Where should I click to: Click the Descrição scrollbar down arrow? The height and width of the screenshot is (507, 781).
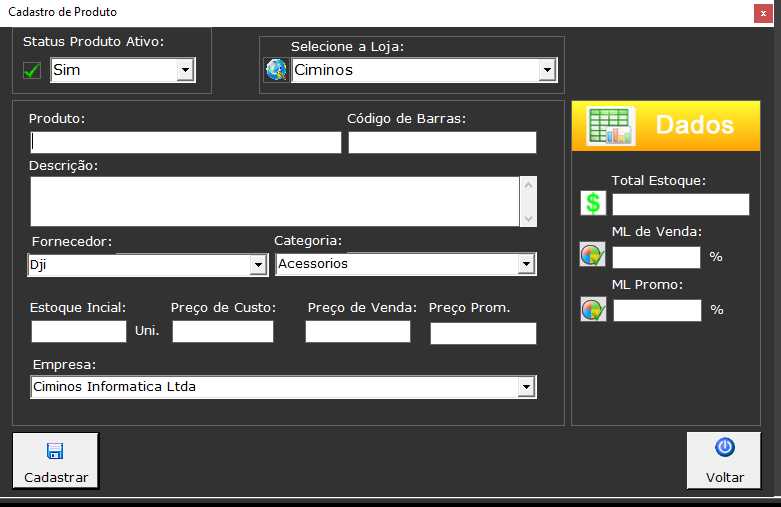coord(529,218)
